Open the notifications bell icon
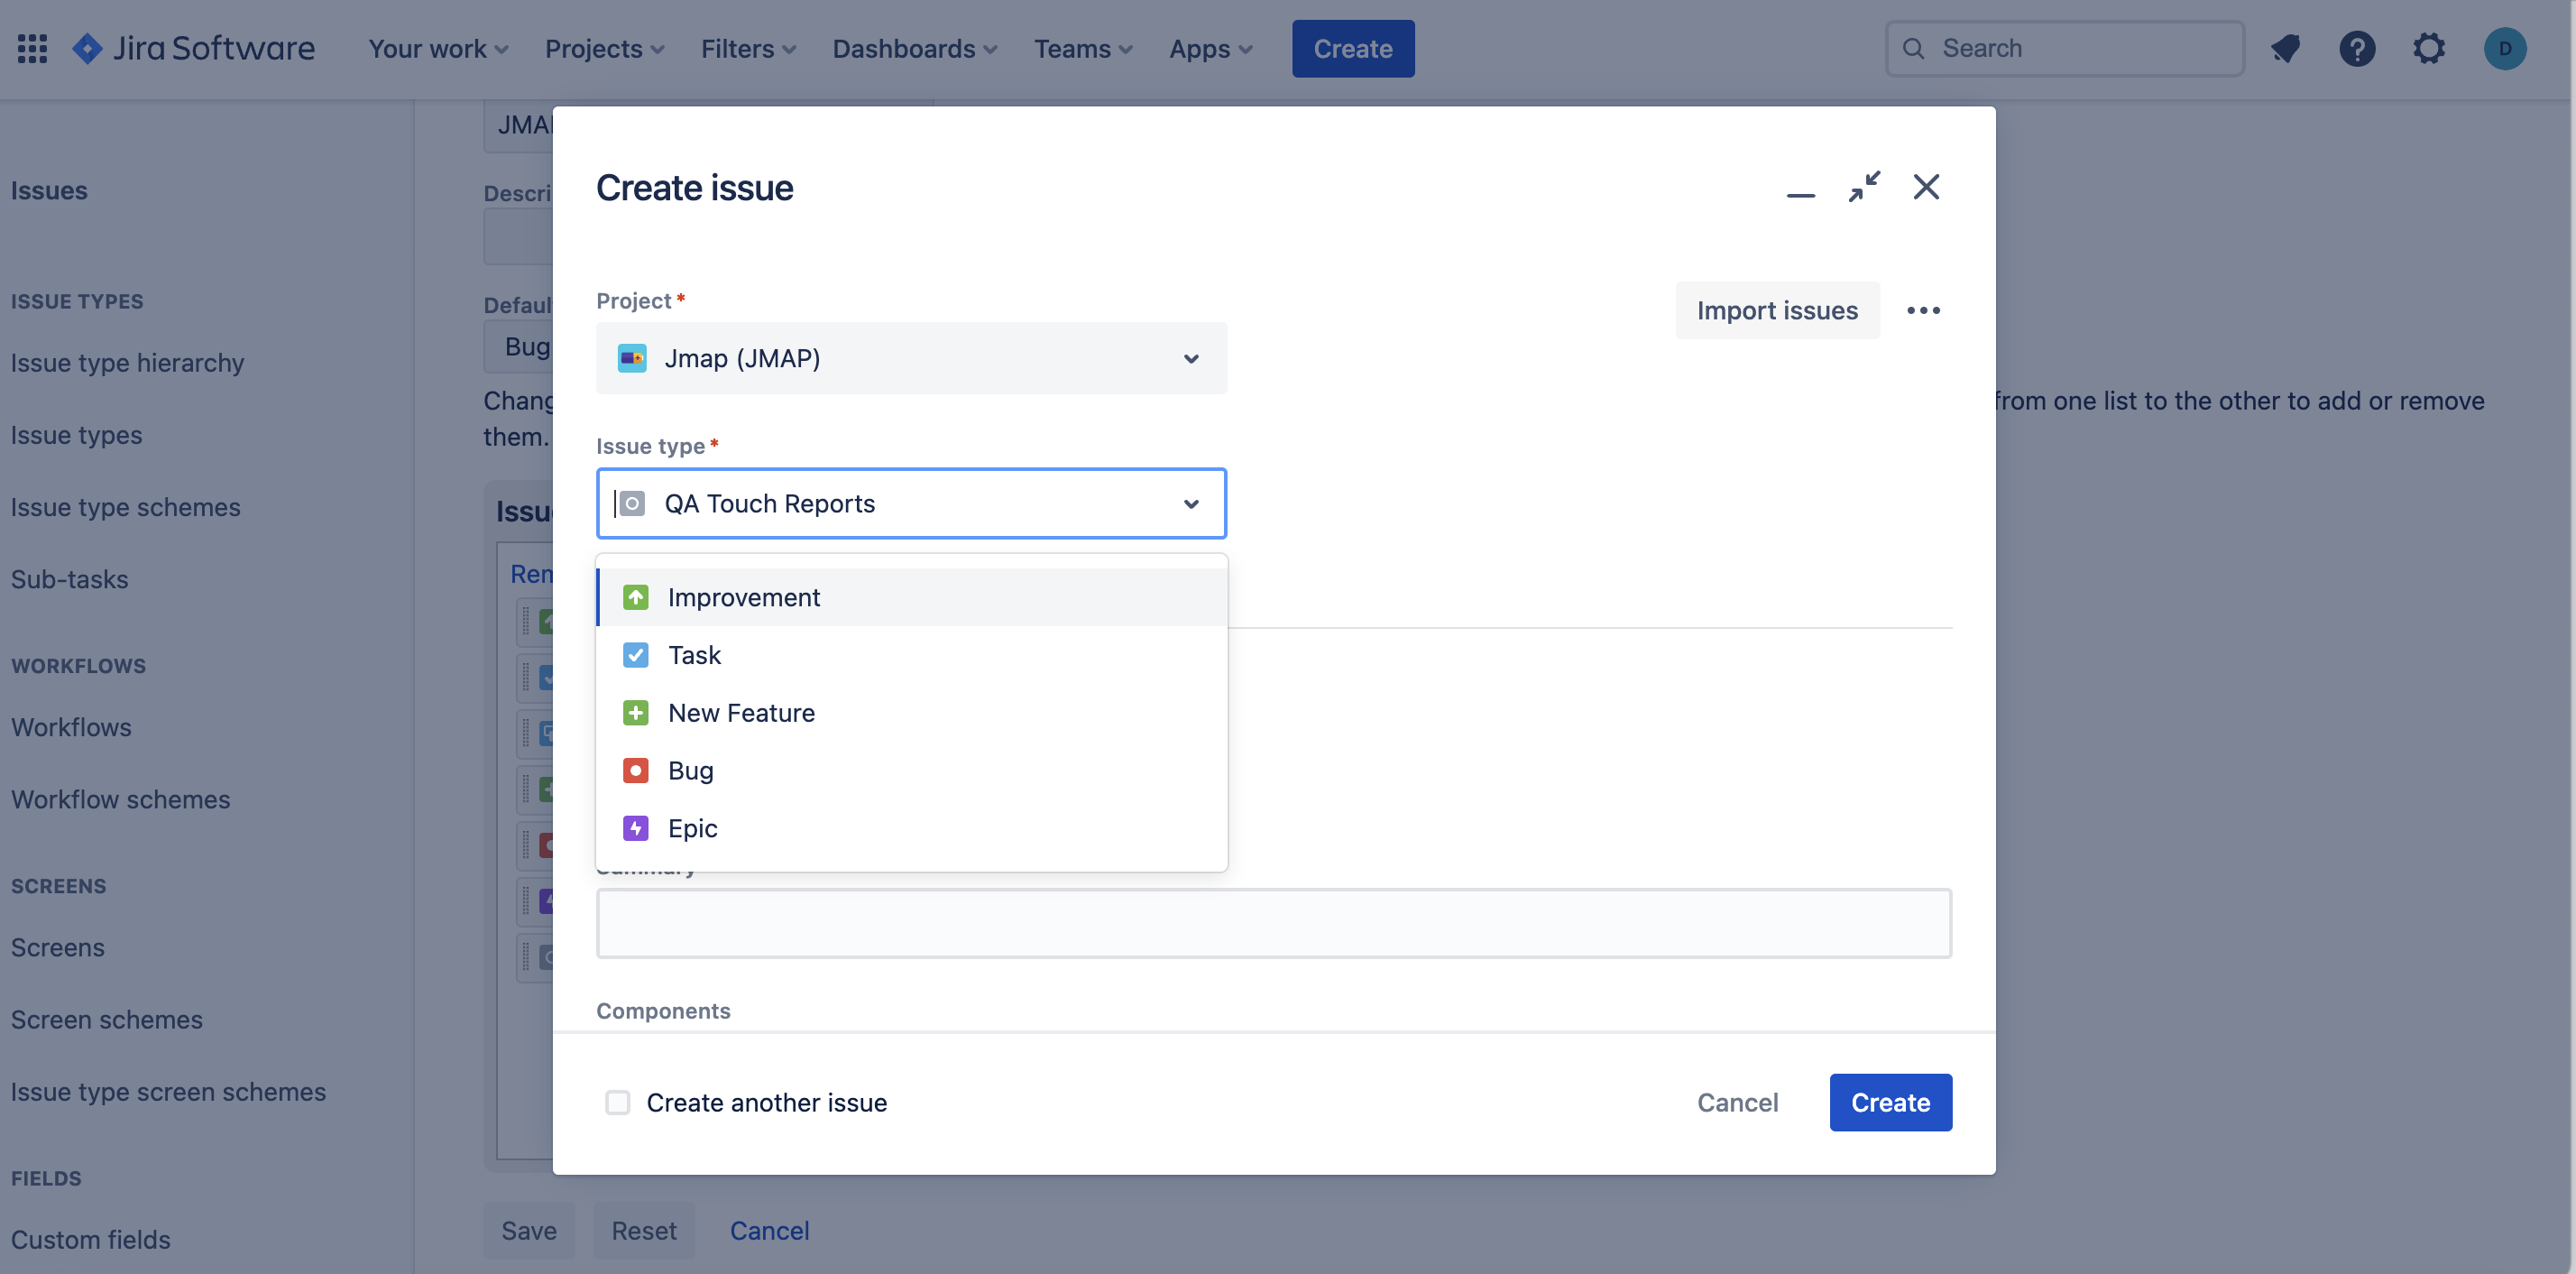Screen dimensions: 2576x1274 click(x=2285, y=48)
